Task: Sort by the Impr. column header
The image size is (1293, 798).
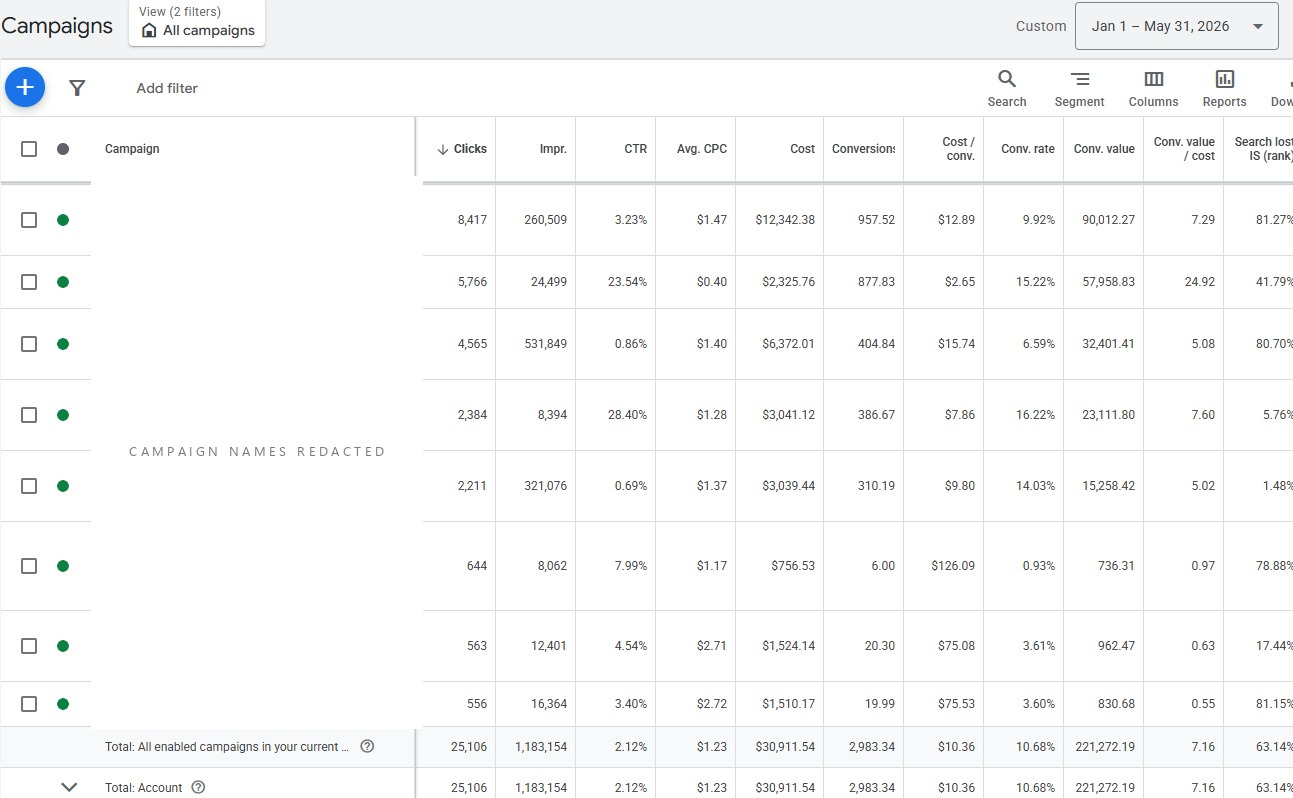Action: tap(553, 149)
